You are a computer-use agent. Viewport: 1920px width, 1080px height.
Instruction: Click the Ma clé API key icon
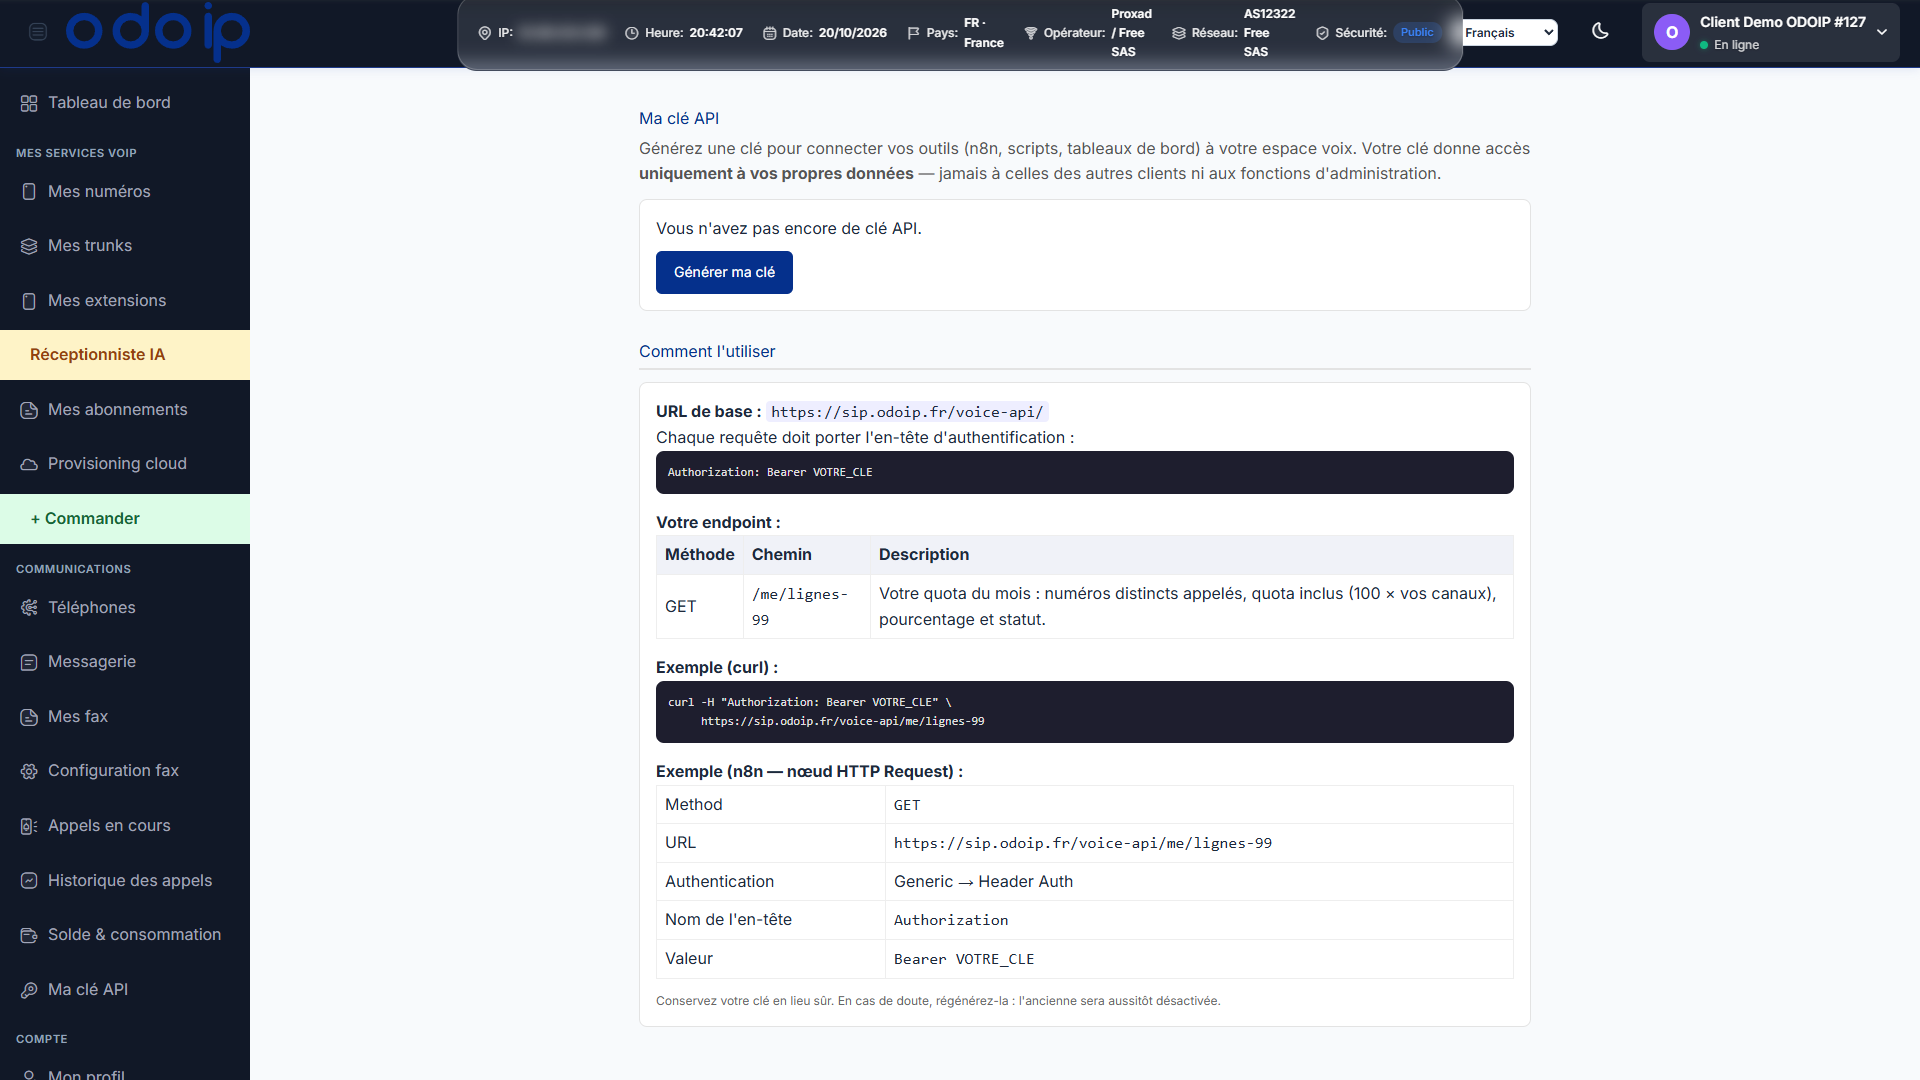click(x=29, y=990)
